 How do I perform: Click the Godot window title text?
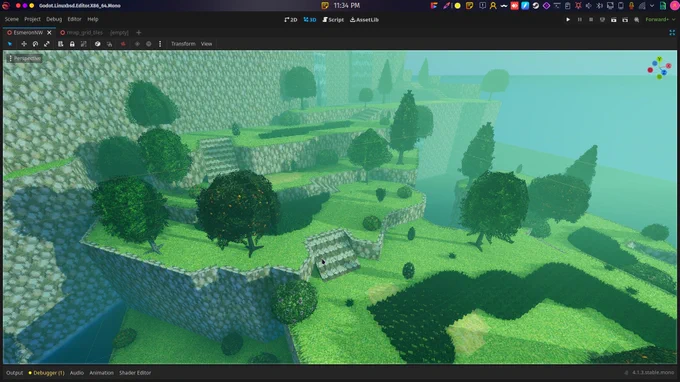tap(80, 6)
